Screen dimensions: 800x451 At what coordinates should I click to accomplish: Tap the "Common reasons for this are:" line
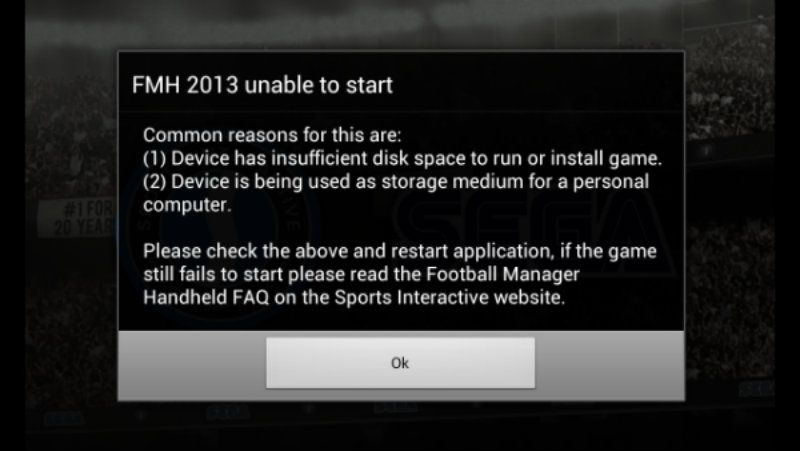tap(272, 135)
